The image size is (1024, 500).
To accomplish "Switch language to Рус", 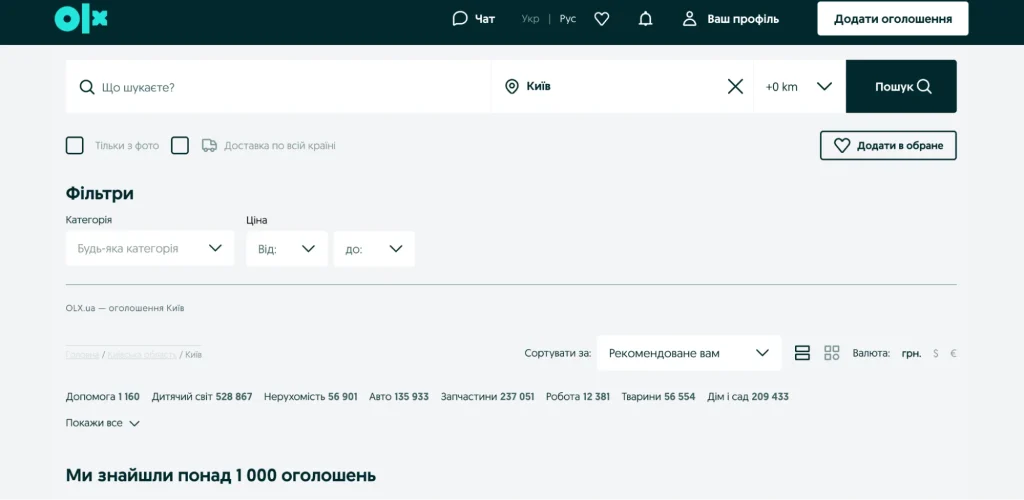I will [568, 19].
